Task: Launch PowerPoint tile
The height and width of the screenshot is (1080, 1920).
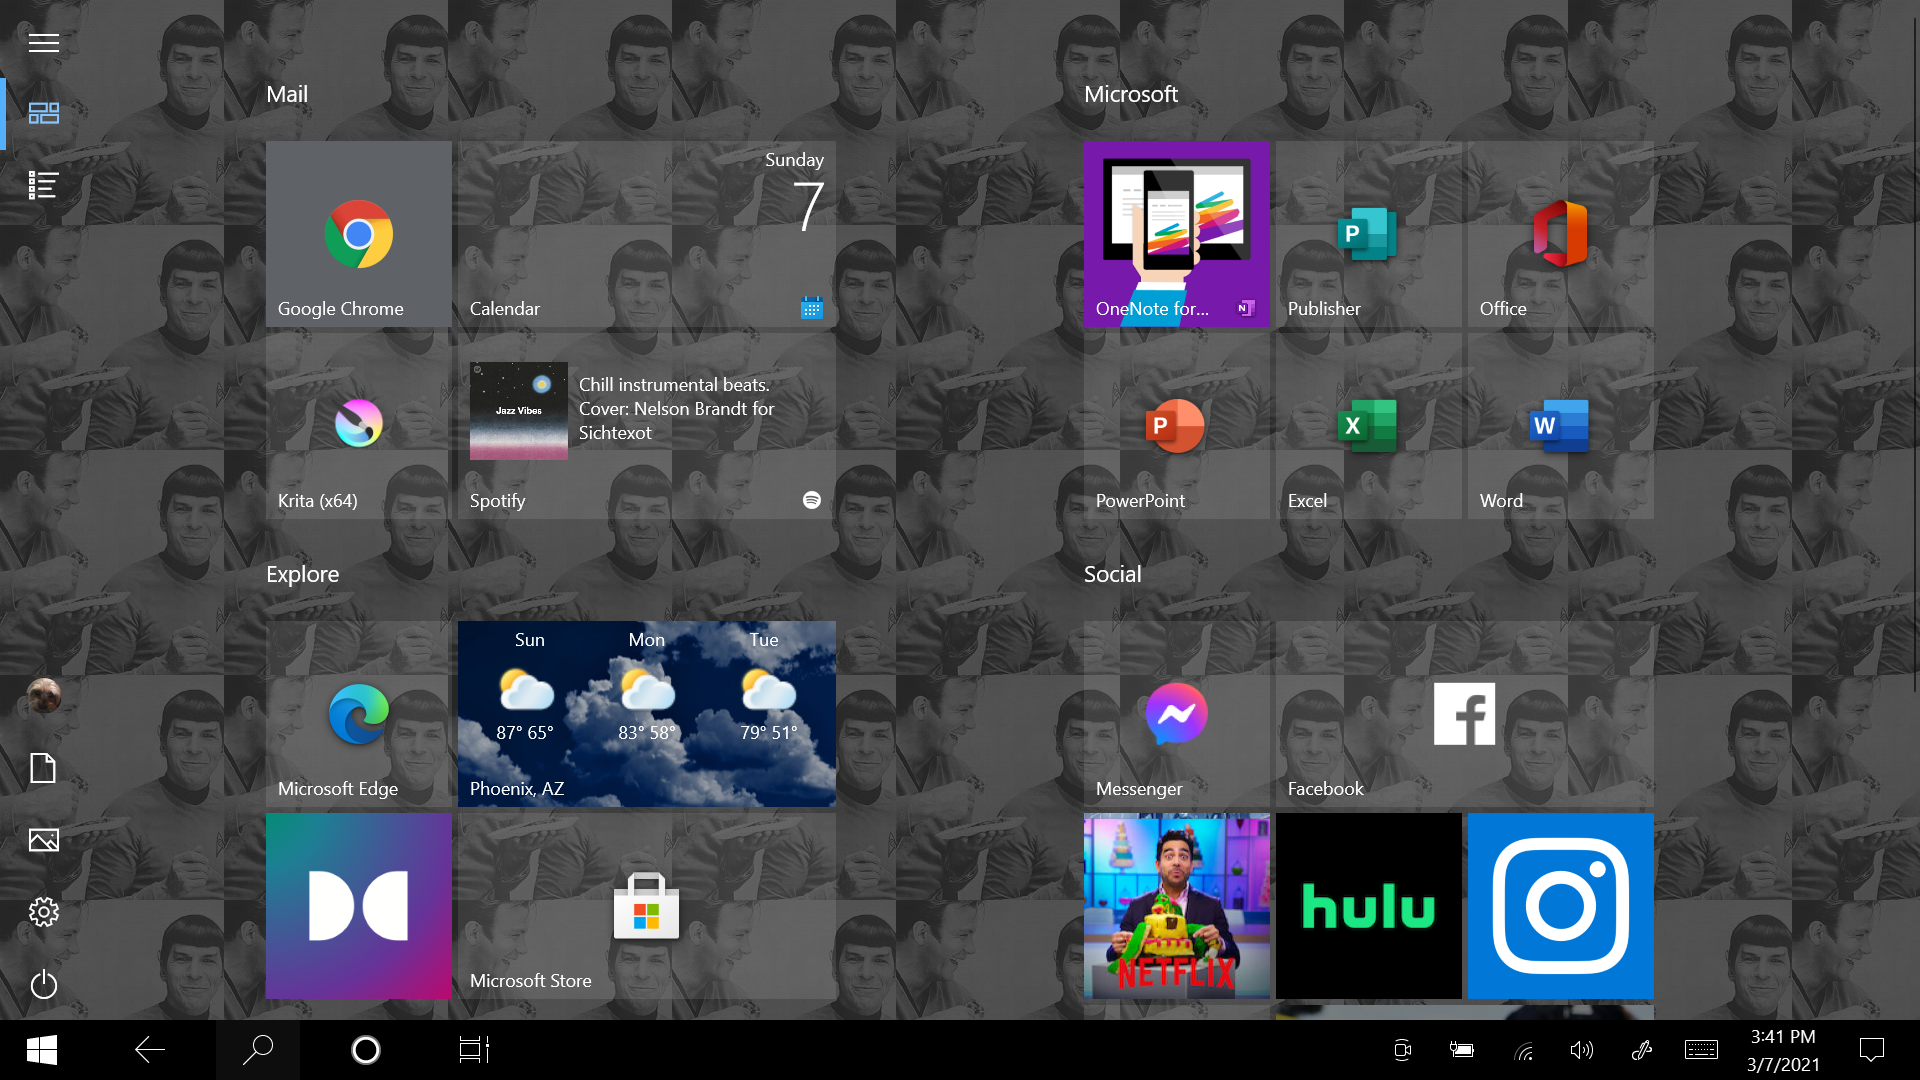Action: pos(1177,426)
